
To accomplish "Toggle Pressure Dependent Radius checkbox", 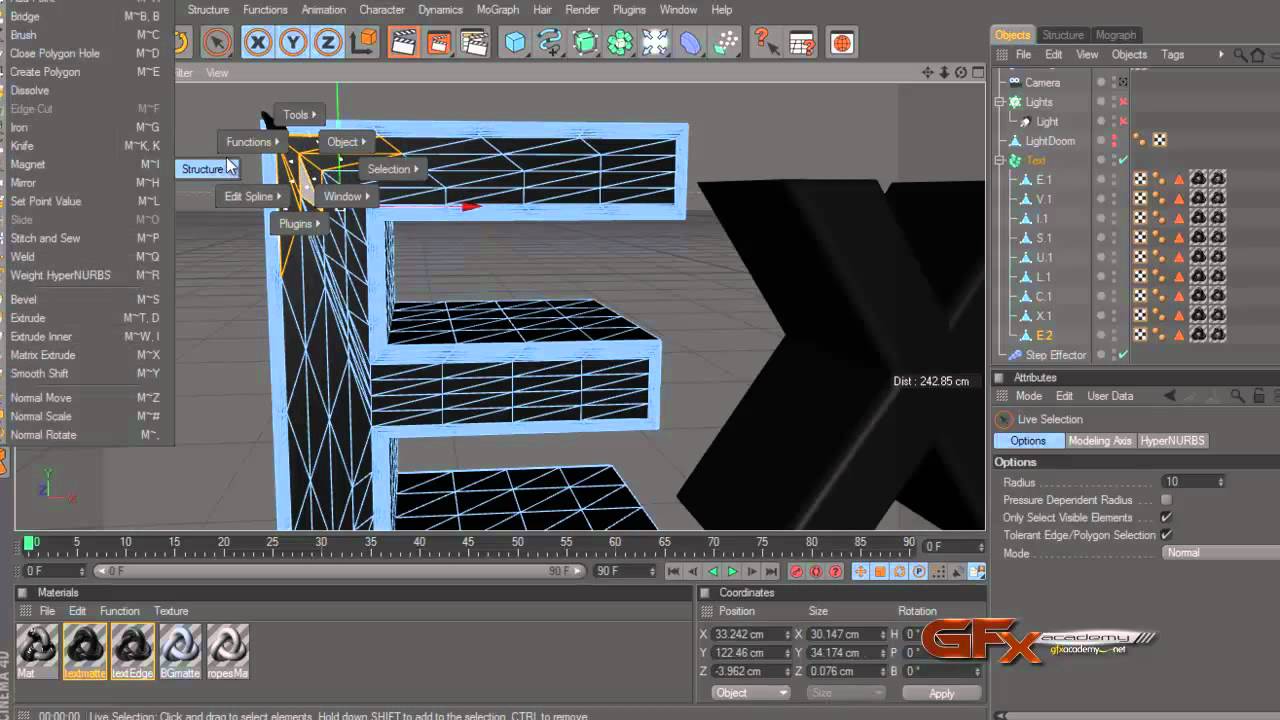I will point(1166,500).
